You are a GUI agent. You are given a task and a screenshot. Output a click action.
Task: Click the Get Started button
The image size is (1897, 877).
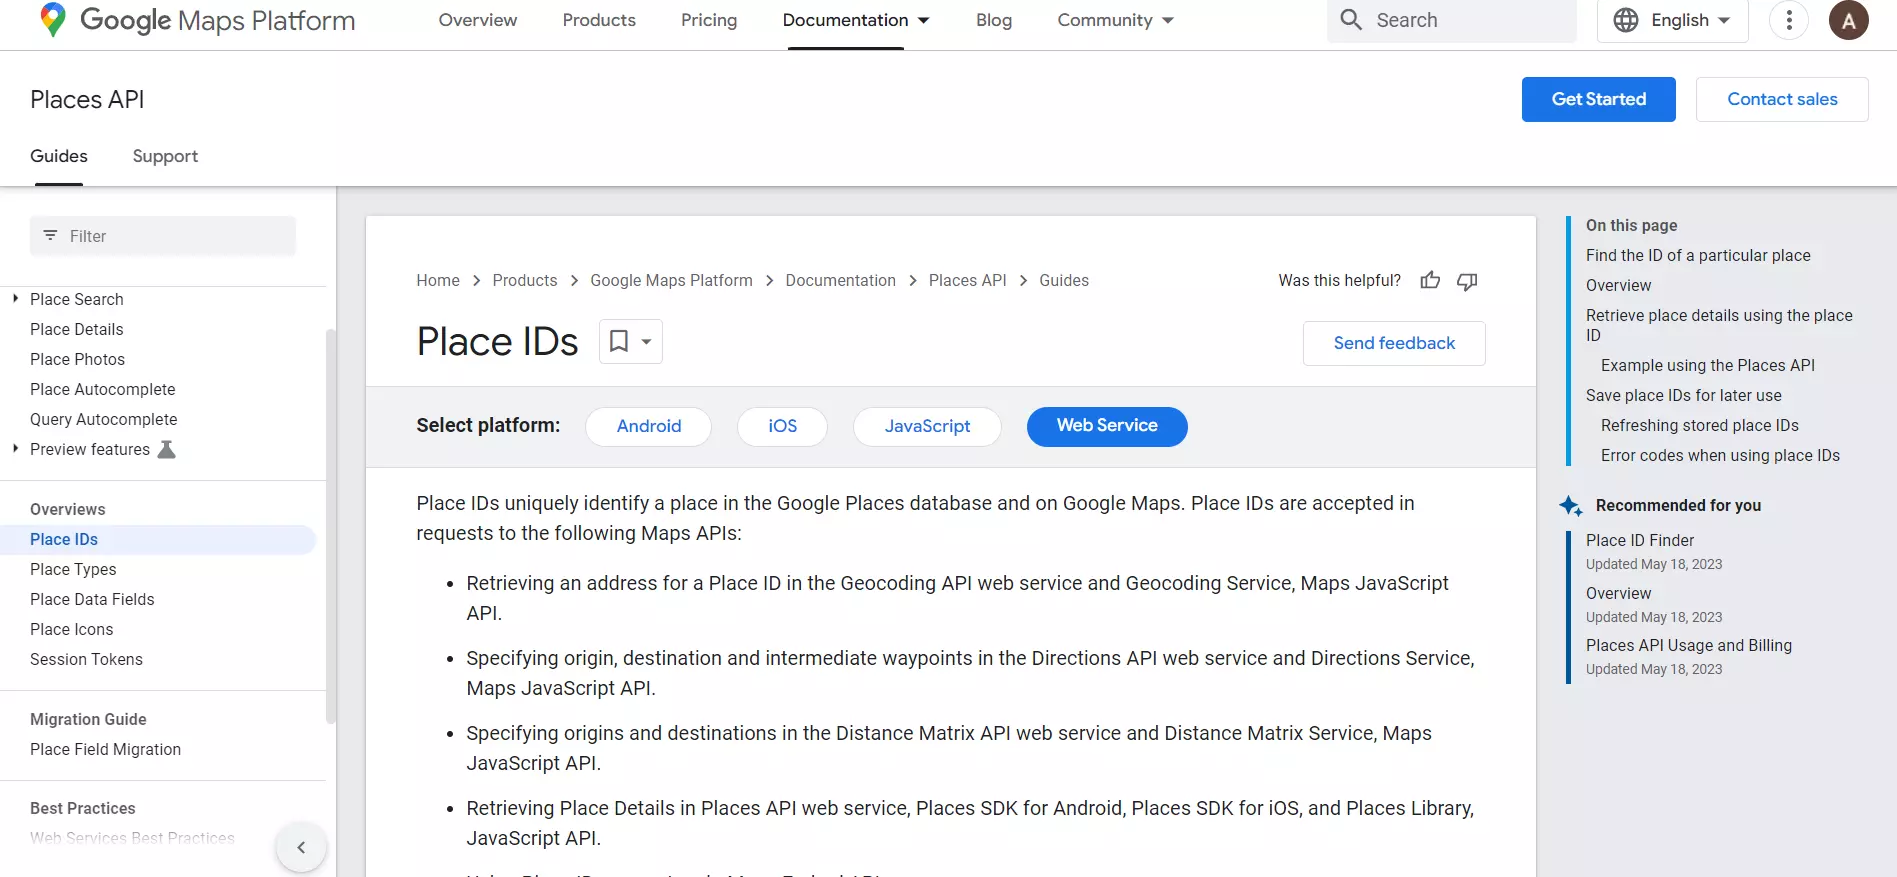(1598, 99)
